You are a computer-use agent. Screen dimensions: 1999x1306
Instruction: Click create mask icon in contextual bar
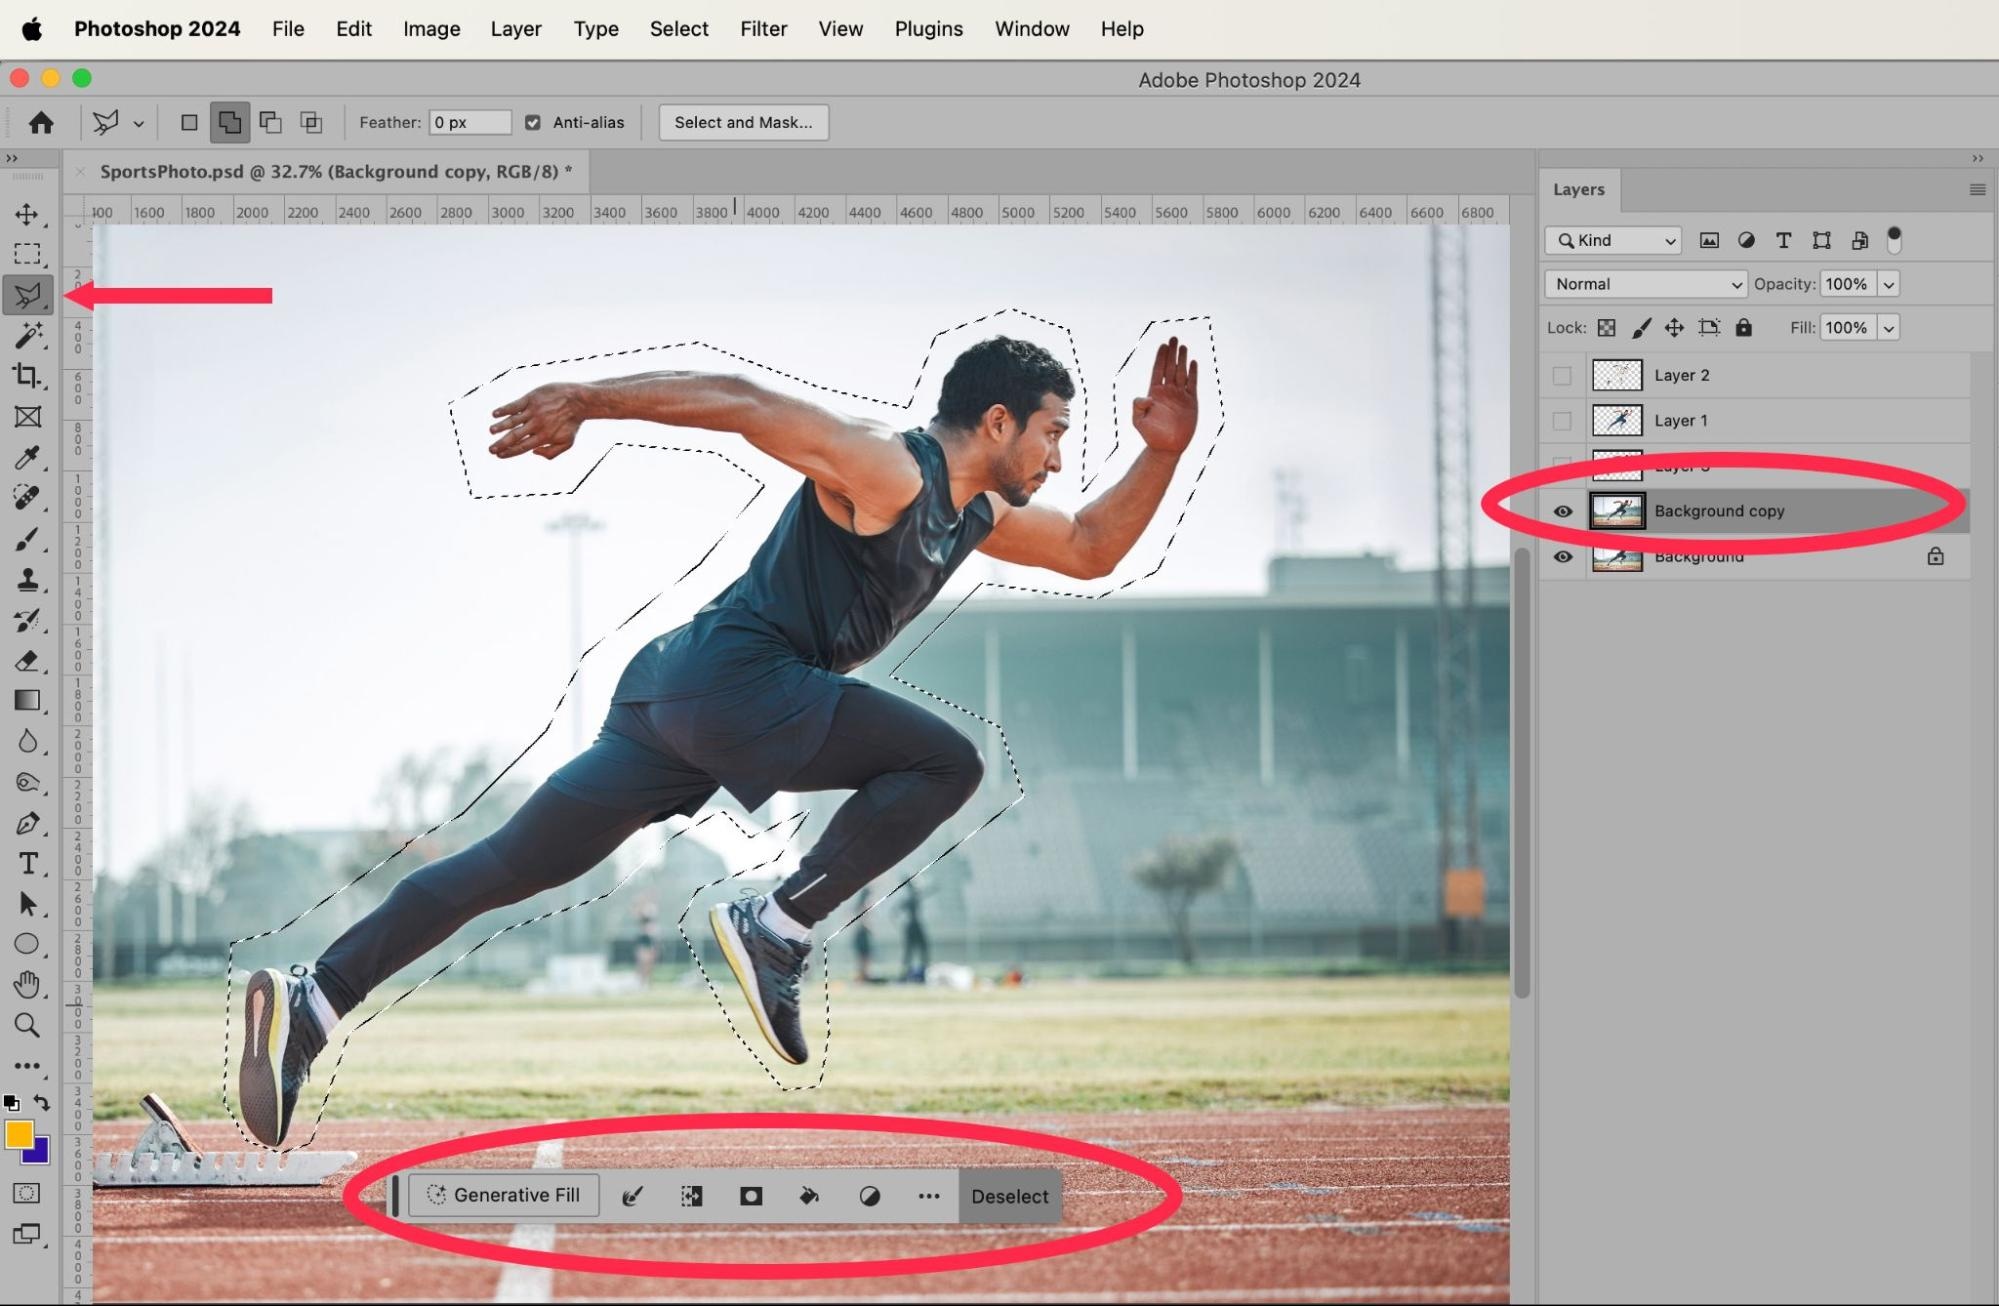pos(751,1196)
